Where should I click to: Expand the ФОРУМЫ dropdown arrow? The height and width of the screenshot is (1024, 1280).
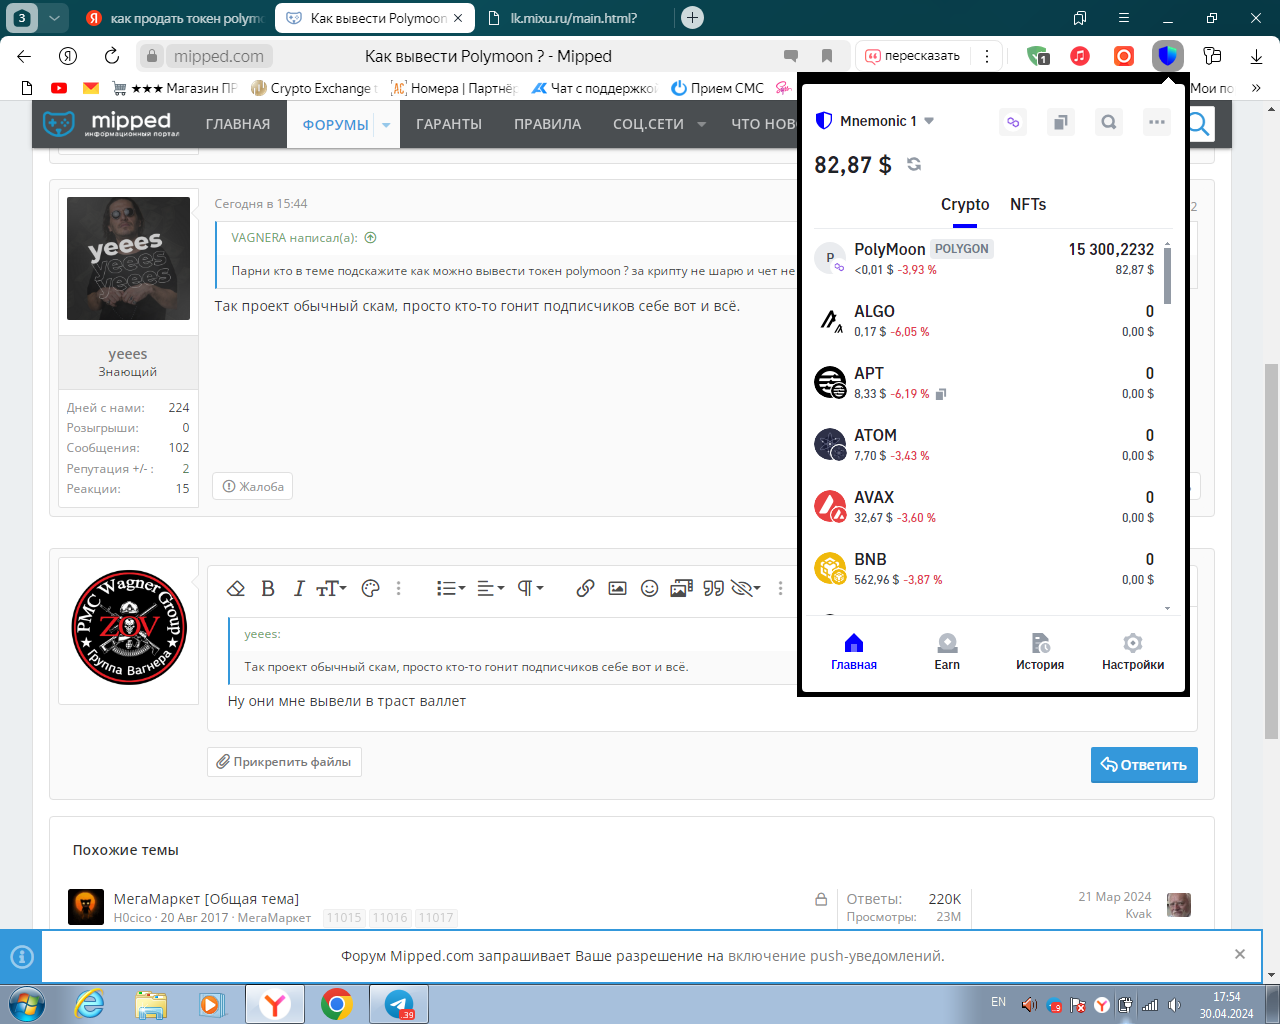[x=386, y=125]
